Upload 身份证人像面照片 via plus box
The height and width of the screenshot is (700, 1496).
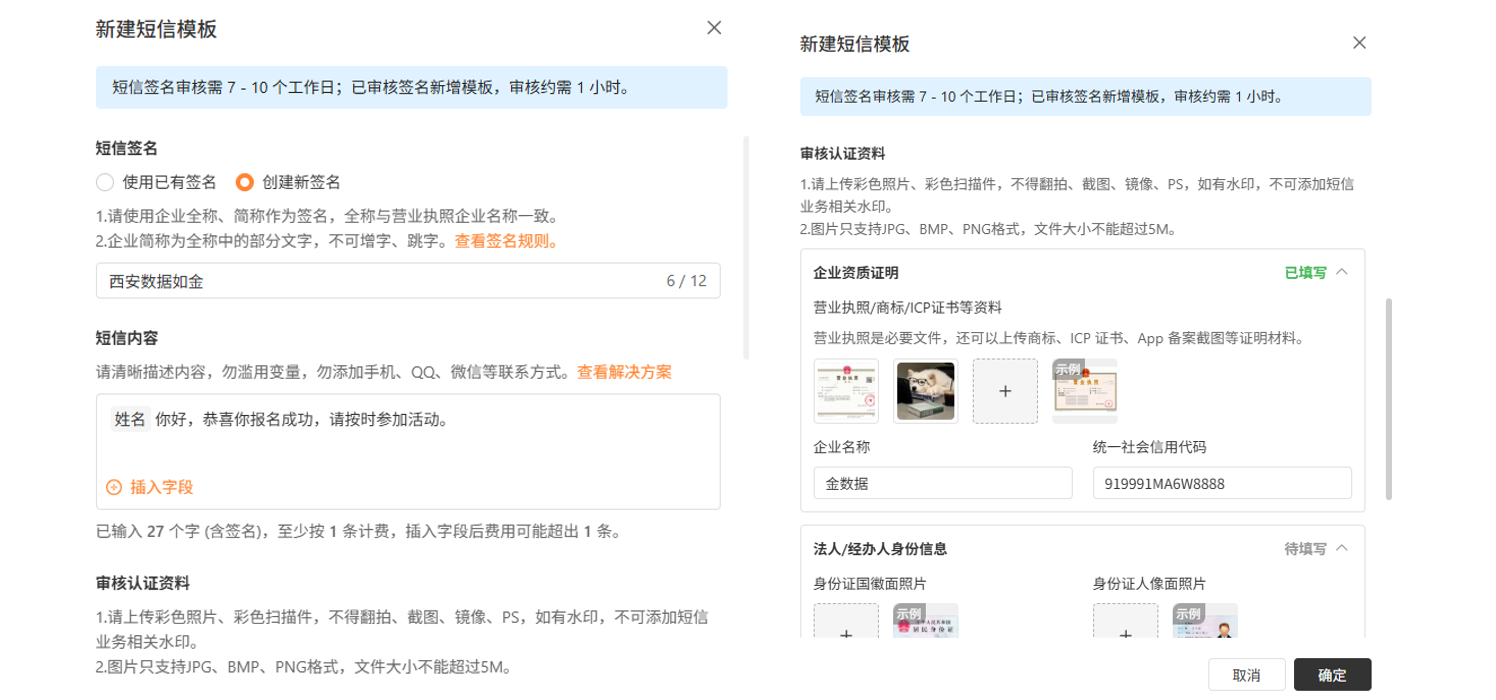(1125, 621)
